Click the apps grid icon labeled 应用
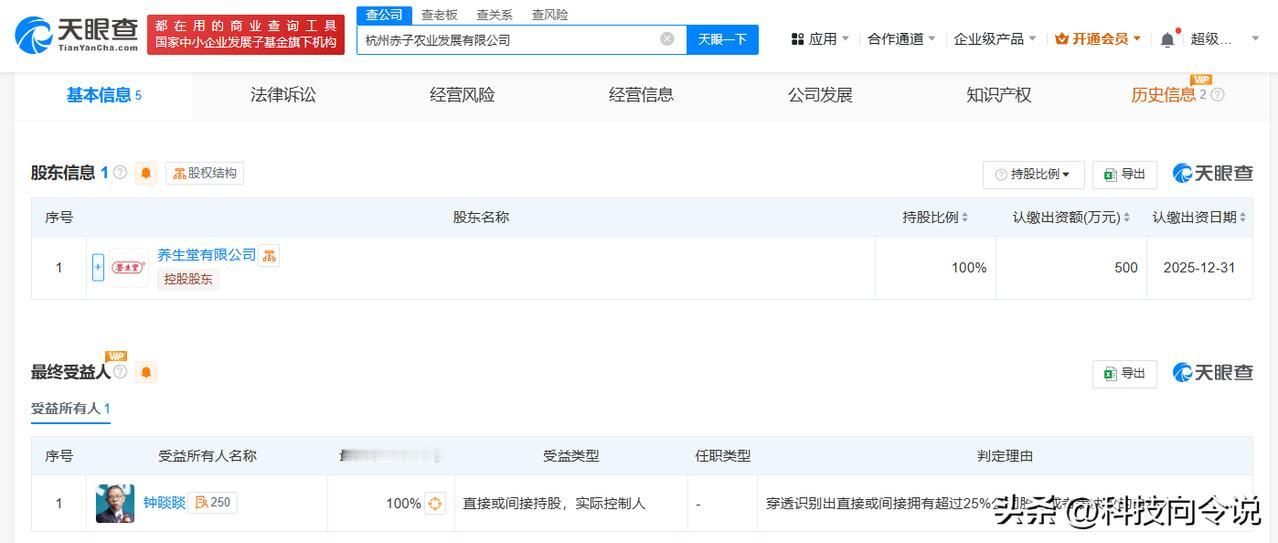The image size is (1278, 543). click(798, 39)
